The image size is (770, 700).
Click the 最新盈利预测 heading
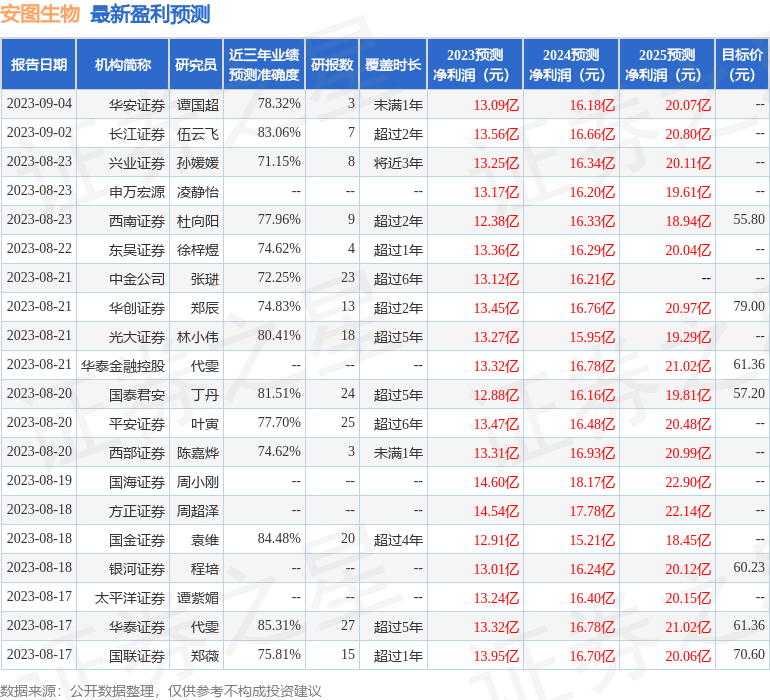pyautogui.click(x=150, y=14)
